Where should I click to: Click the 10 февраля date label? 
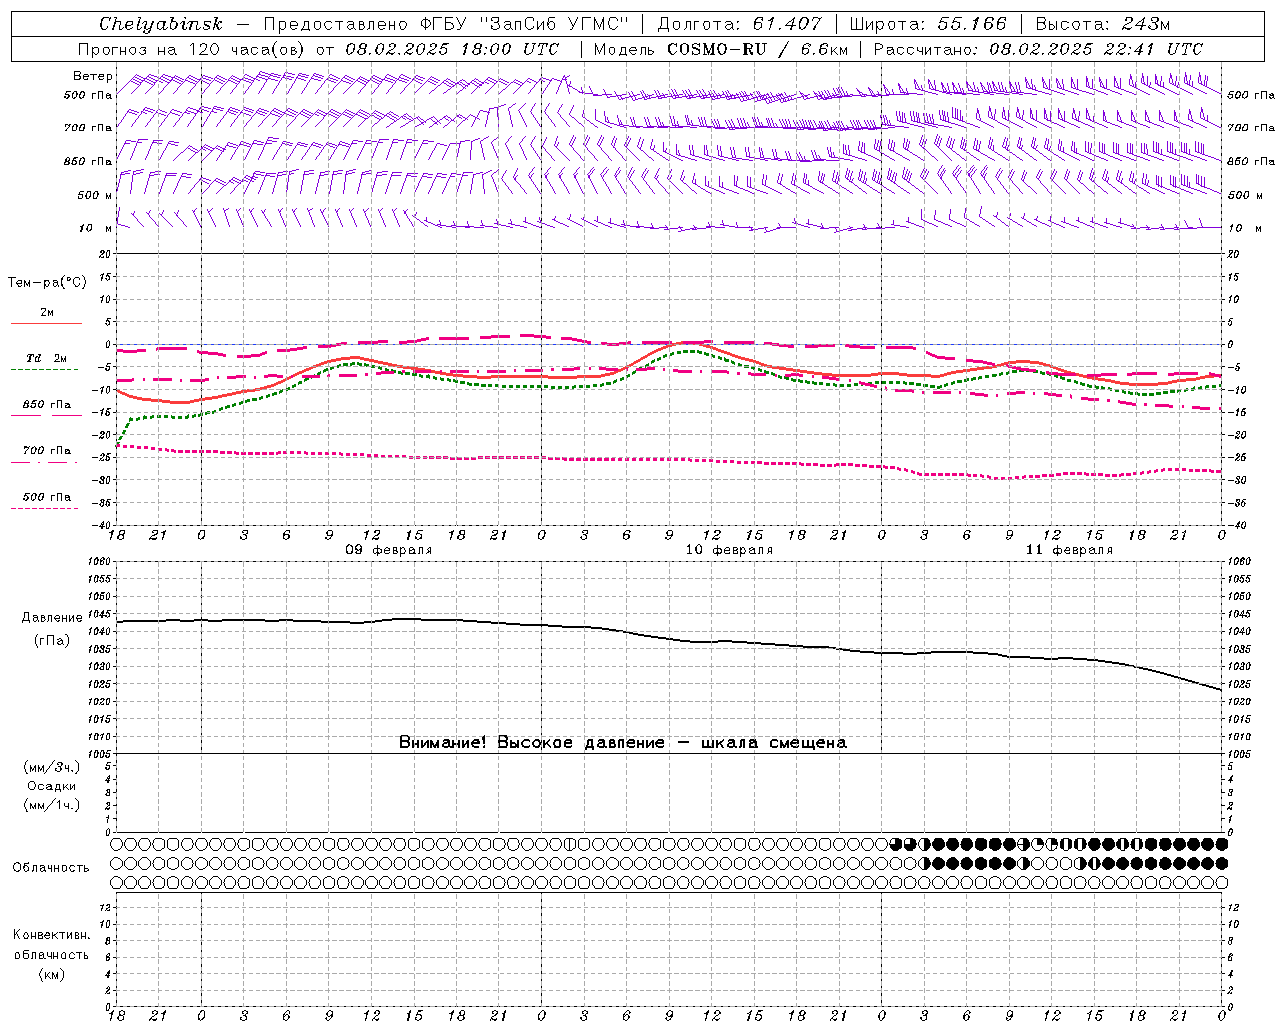[x=729, y=550]
